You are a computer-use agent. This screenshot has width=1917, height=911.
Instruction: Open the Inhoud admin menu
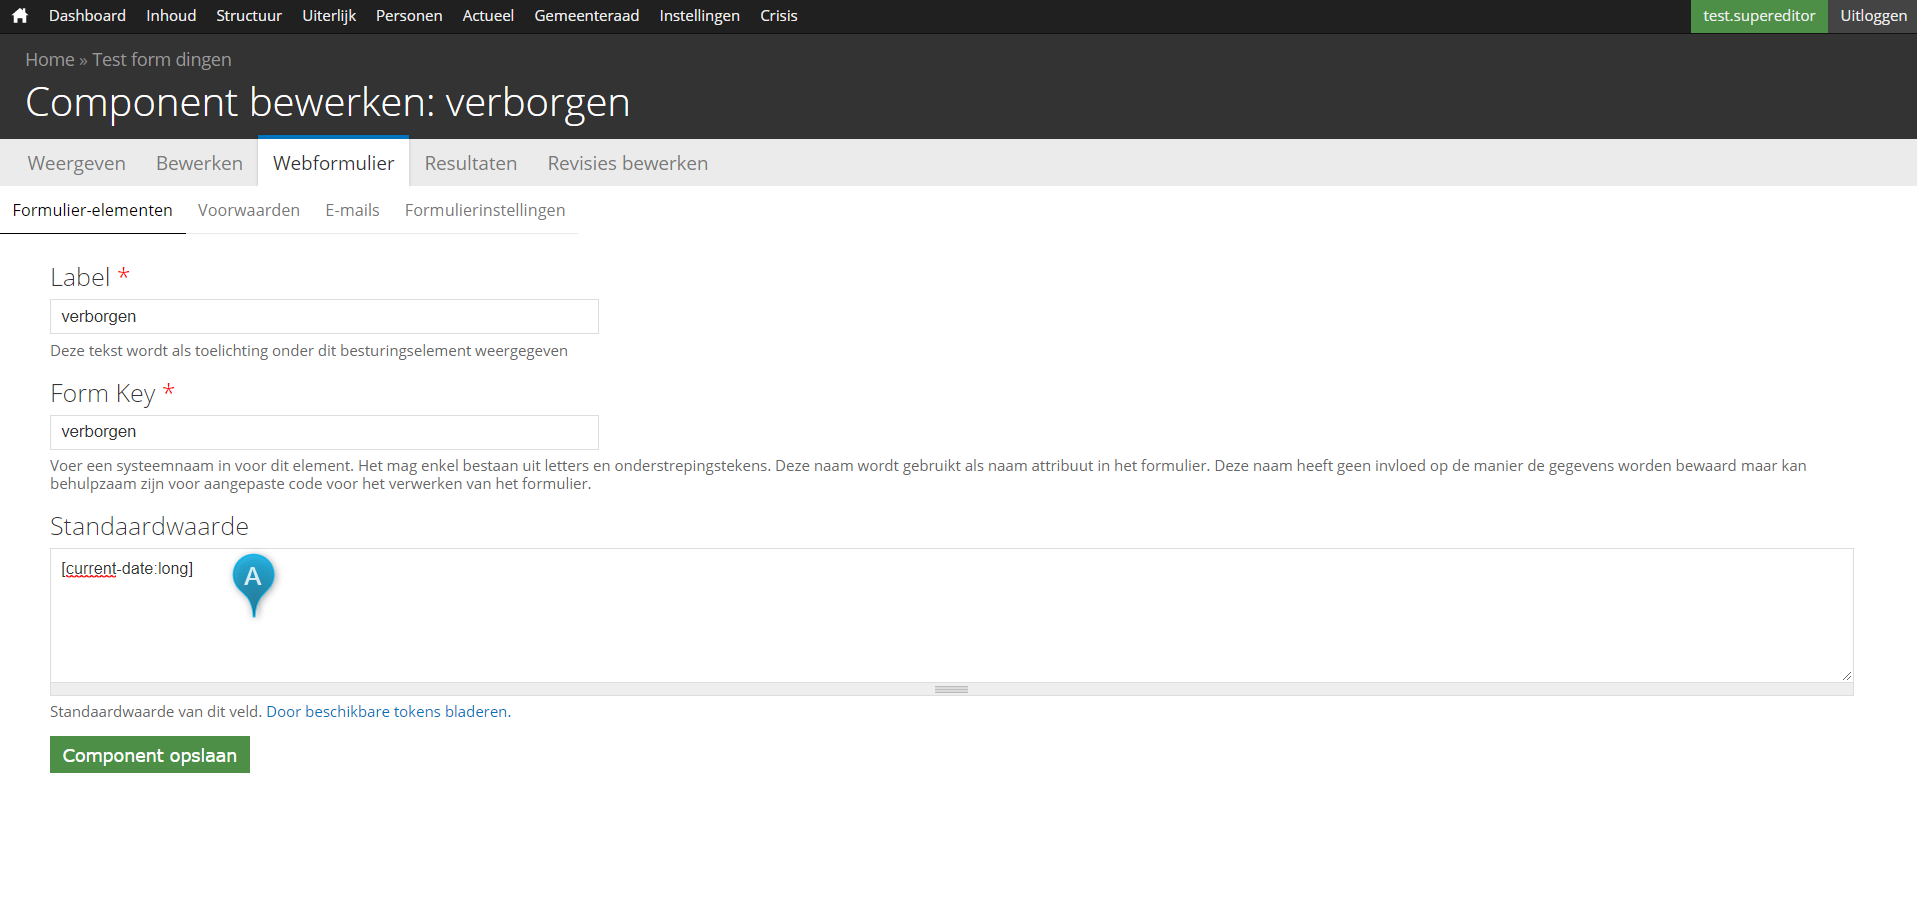coord(171,16)
